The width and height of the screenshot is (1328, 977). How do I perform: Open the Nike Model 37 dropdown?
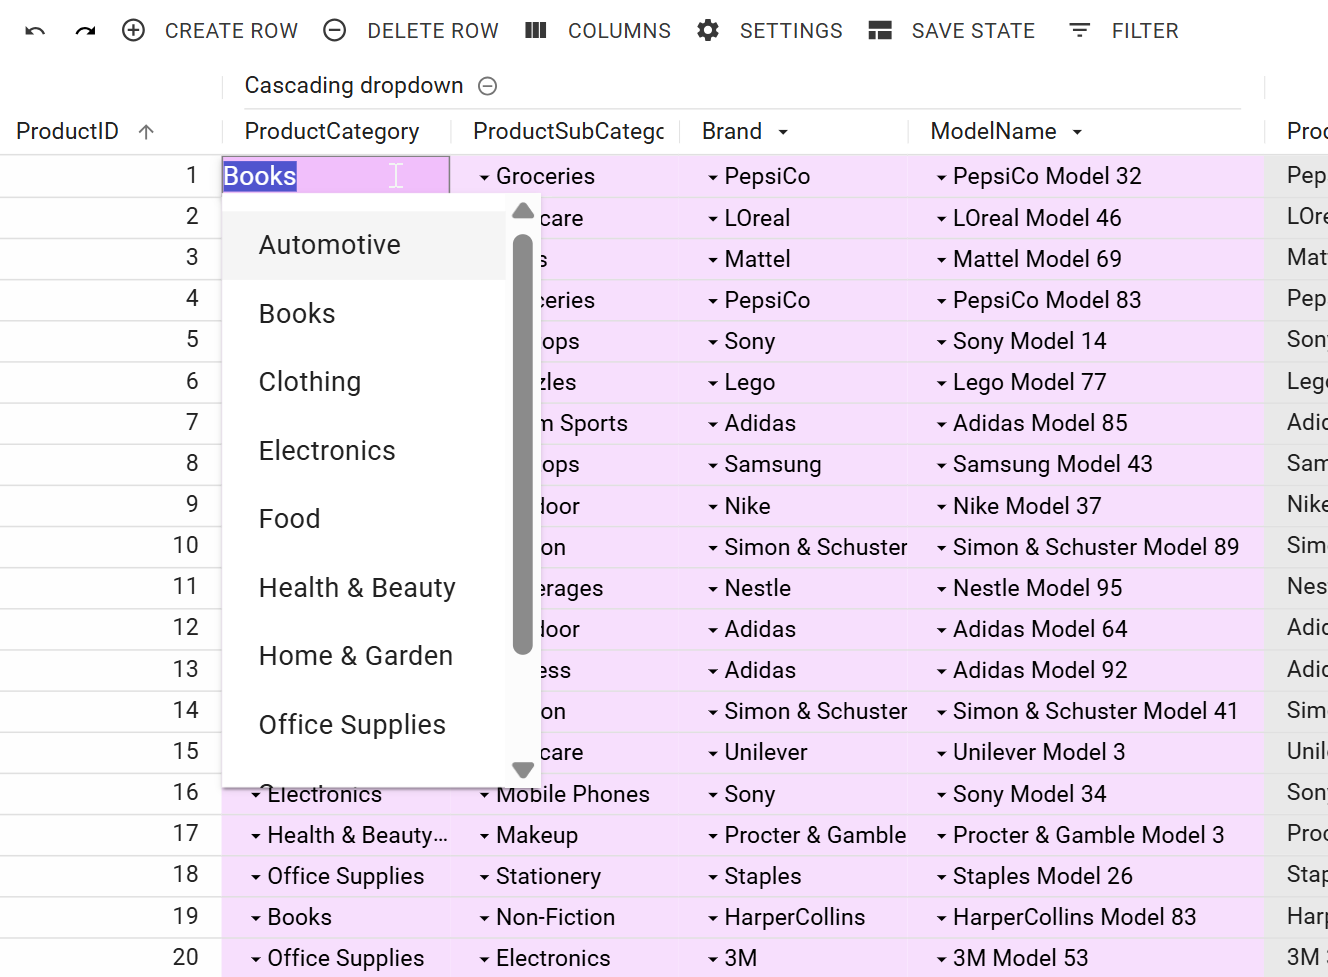coord(941,507)
